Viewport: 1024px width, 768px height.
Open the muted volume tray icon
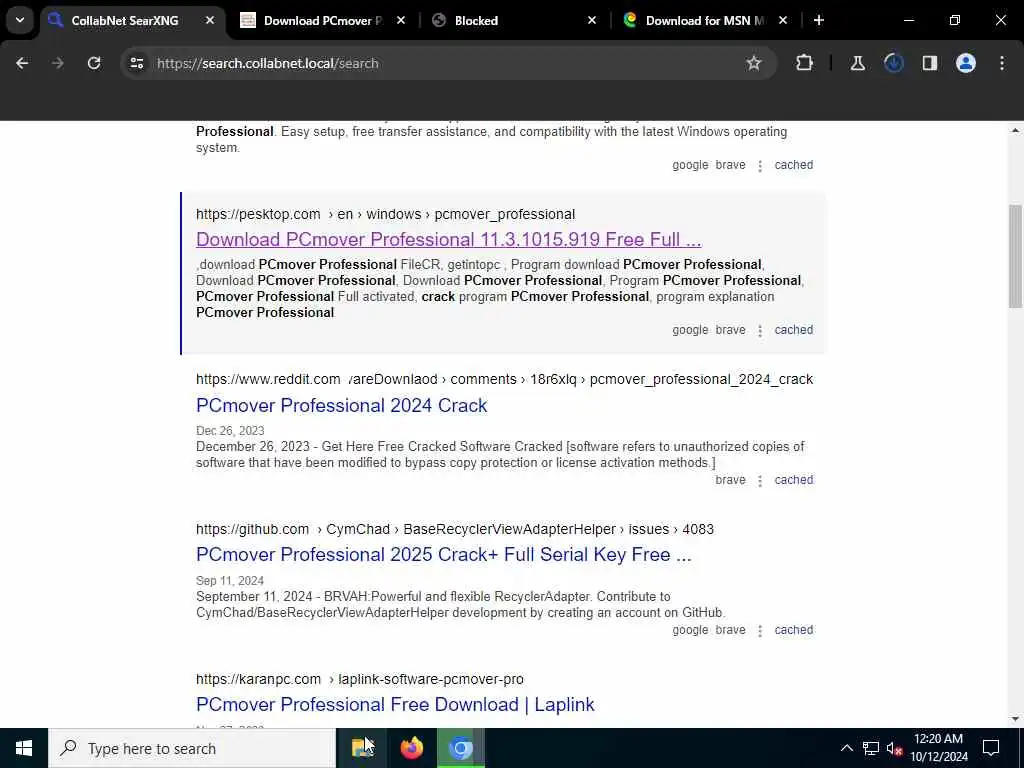pos(894,748)
